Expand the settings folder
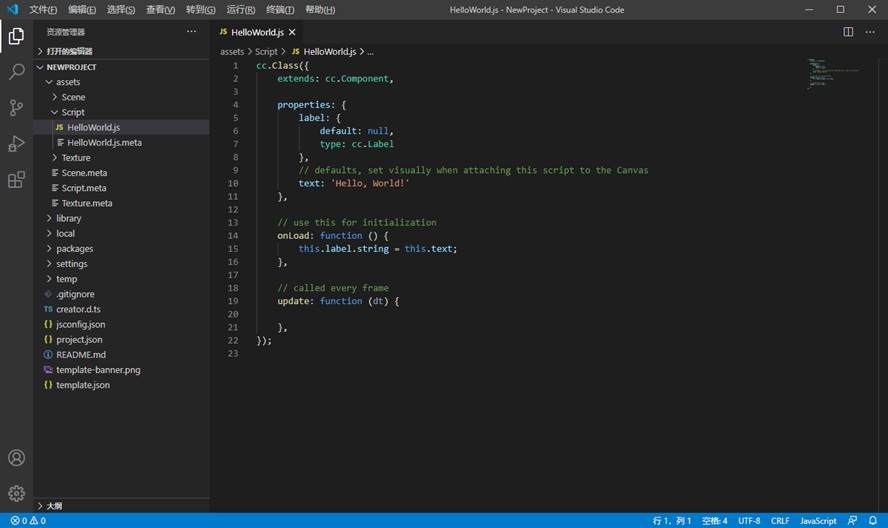The width and height of the screenshot is (888, 528). point(121,264)
